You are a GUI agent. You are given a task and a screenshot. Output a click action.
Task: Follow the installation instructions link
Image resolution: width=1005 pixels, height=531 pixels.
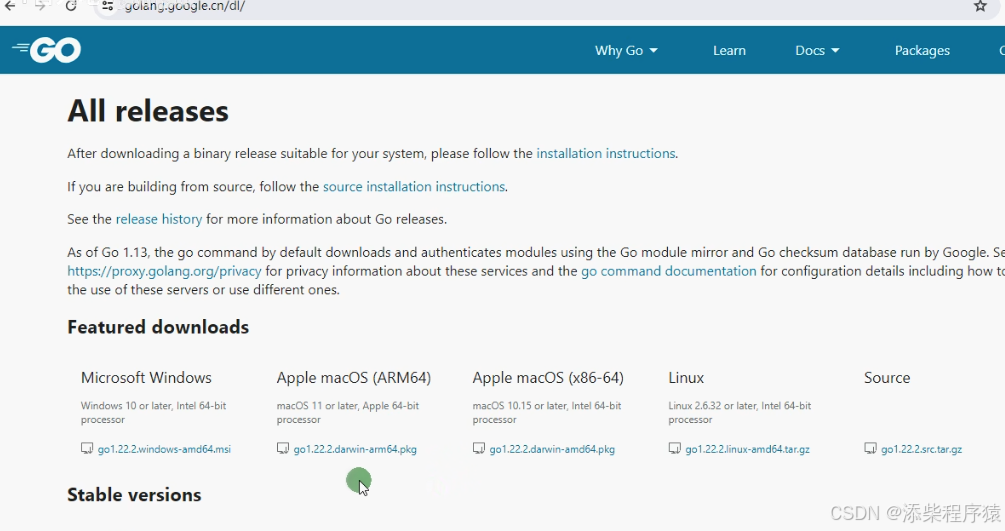tap(606, 153)
